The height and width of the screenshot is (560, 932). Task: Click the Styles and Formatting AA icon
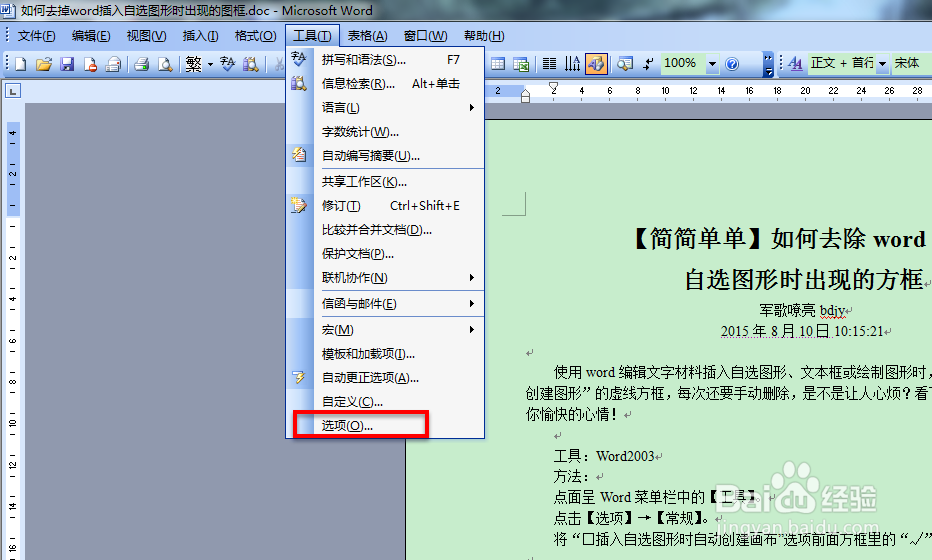[795, 64]
